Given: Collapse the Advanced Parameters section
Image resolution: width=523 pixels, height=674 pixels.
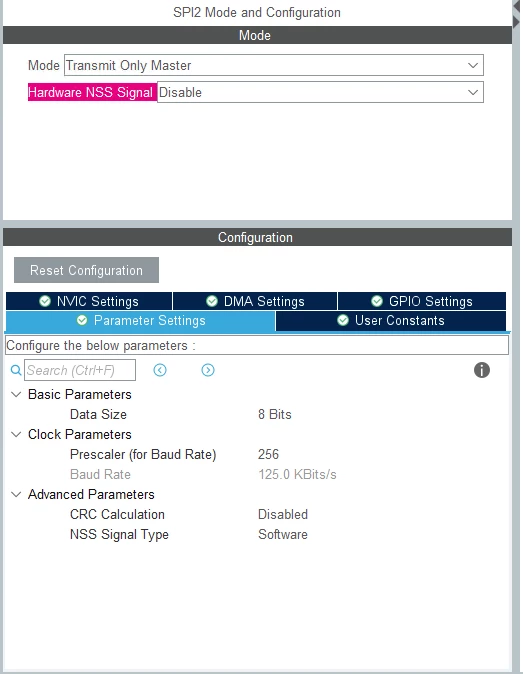Looking at the screenshot, I should coord(16,494).
